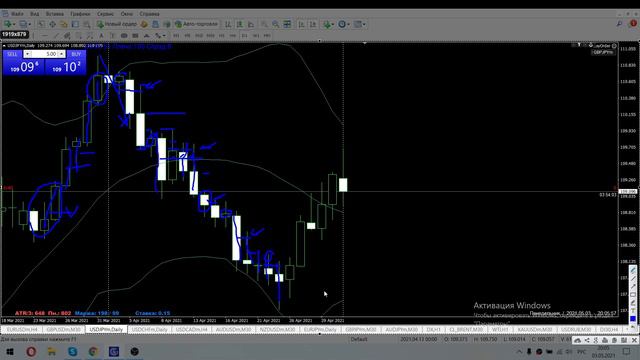Open the Сервис menu

(105, 14)
